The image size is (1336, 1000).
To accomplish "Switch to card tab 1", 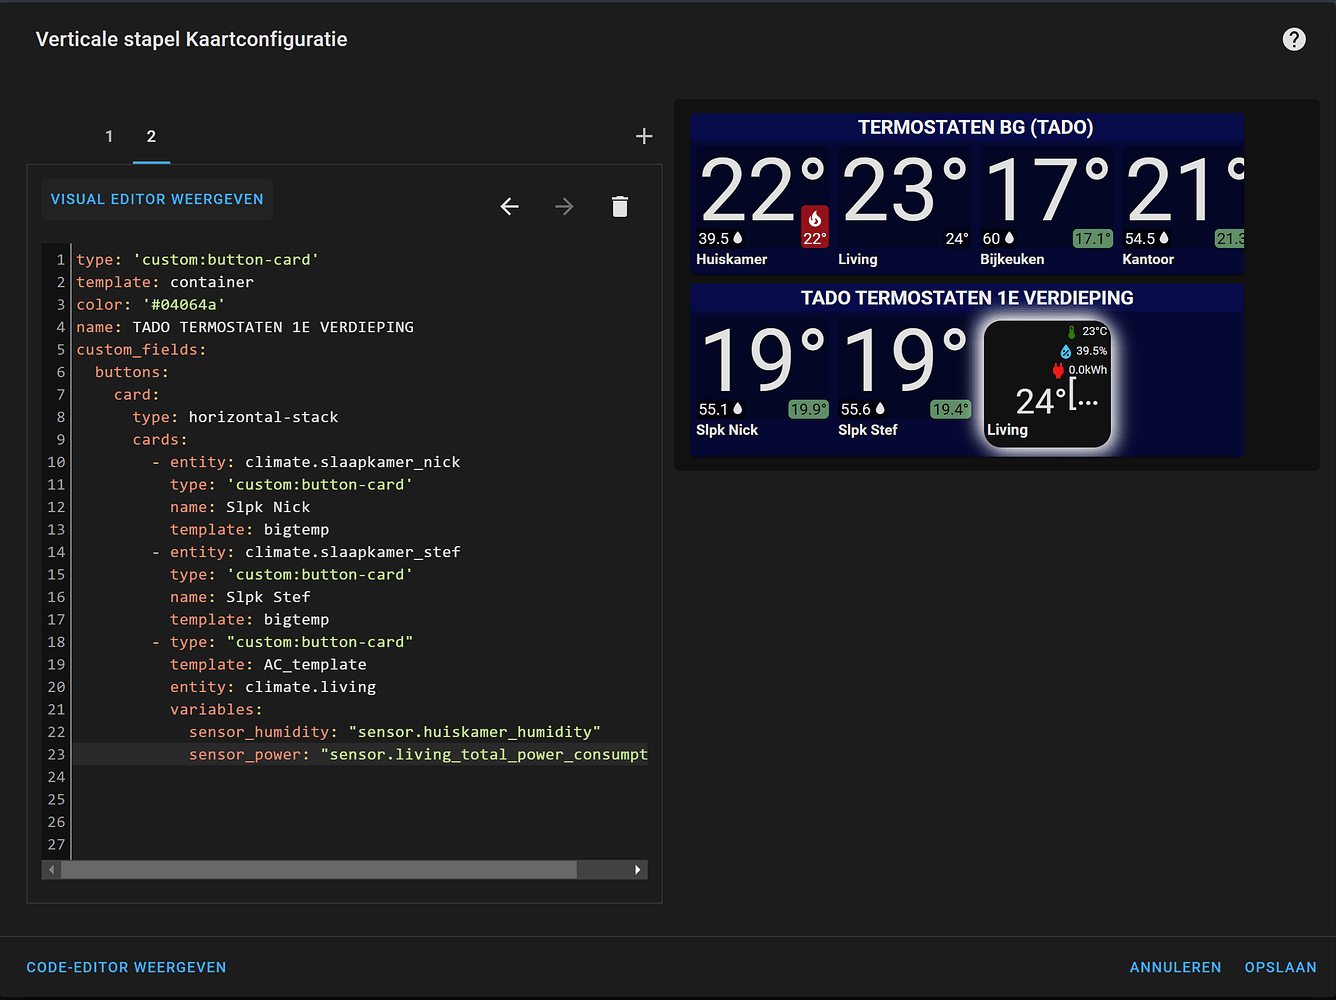I will [109, 137].
